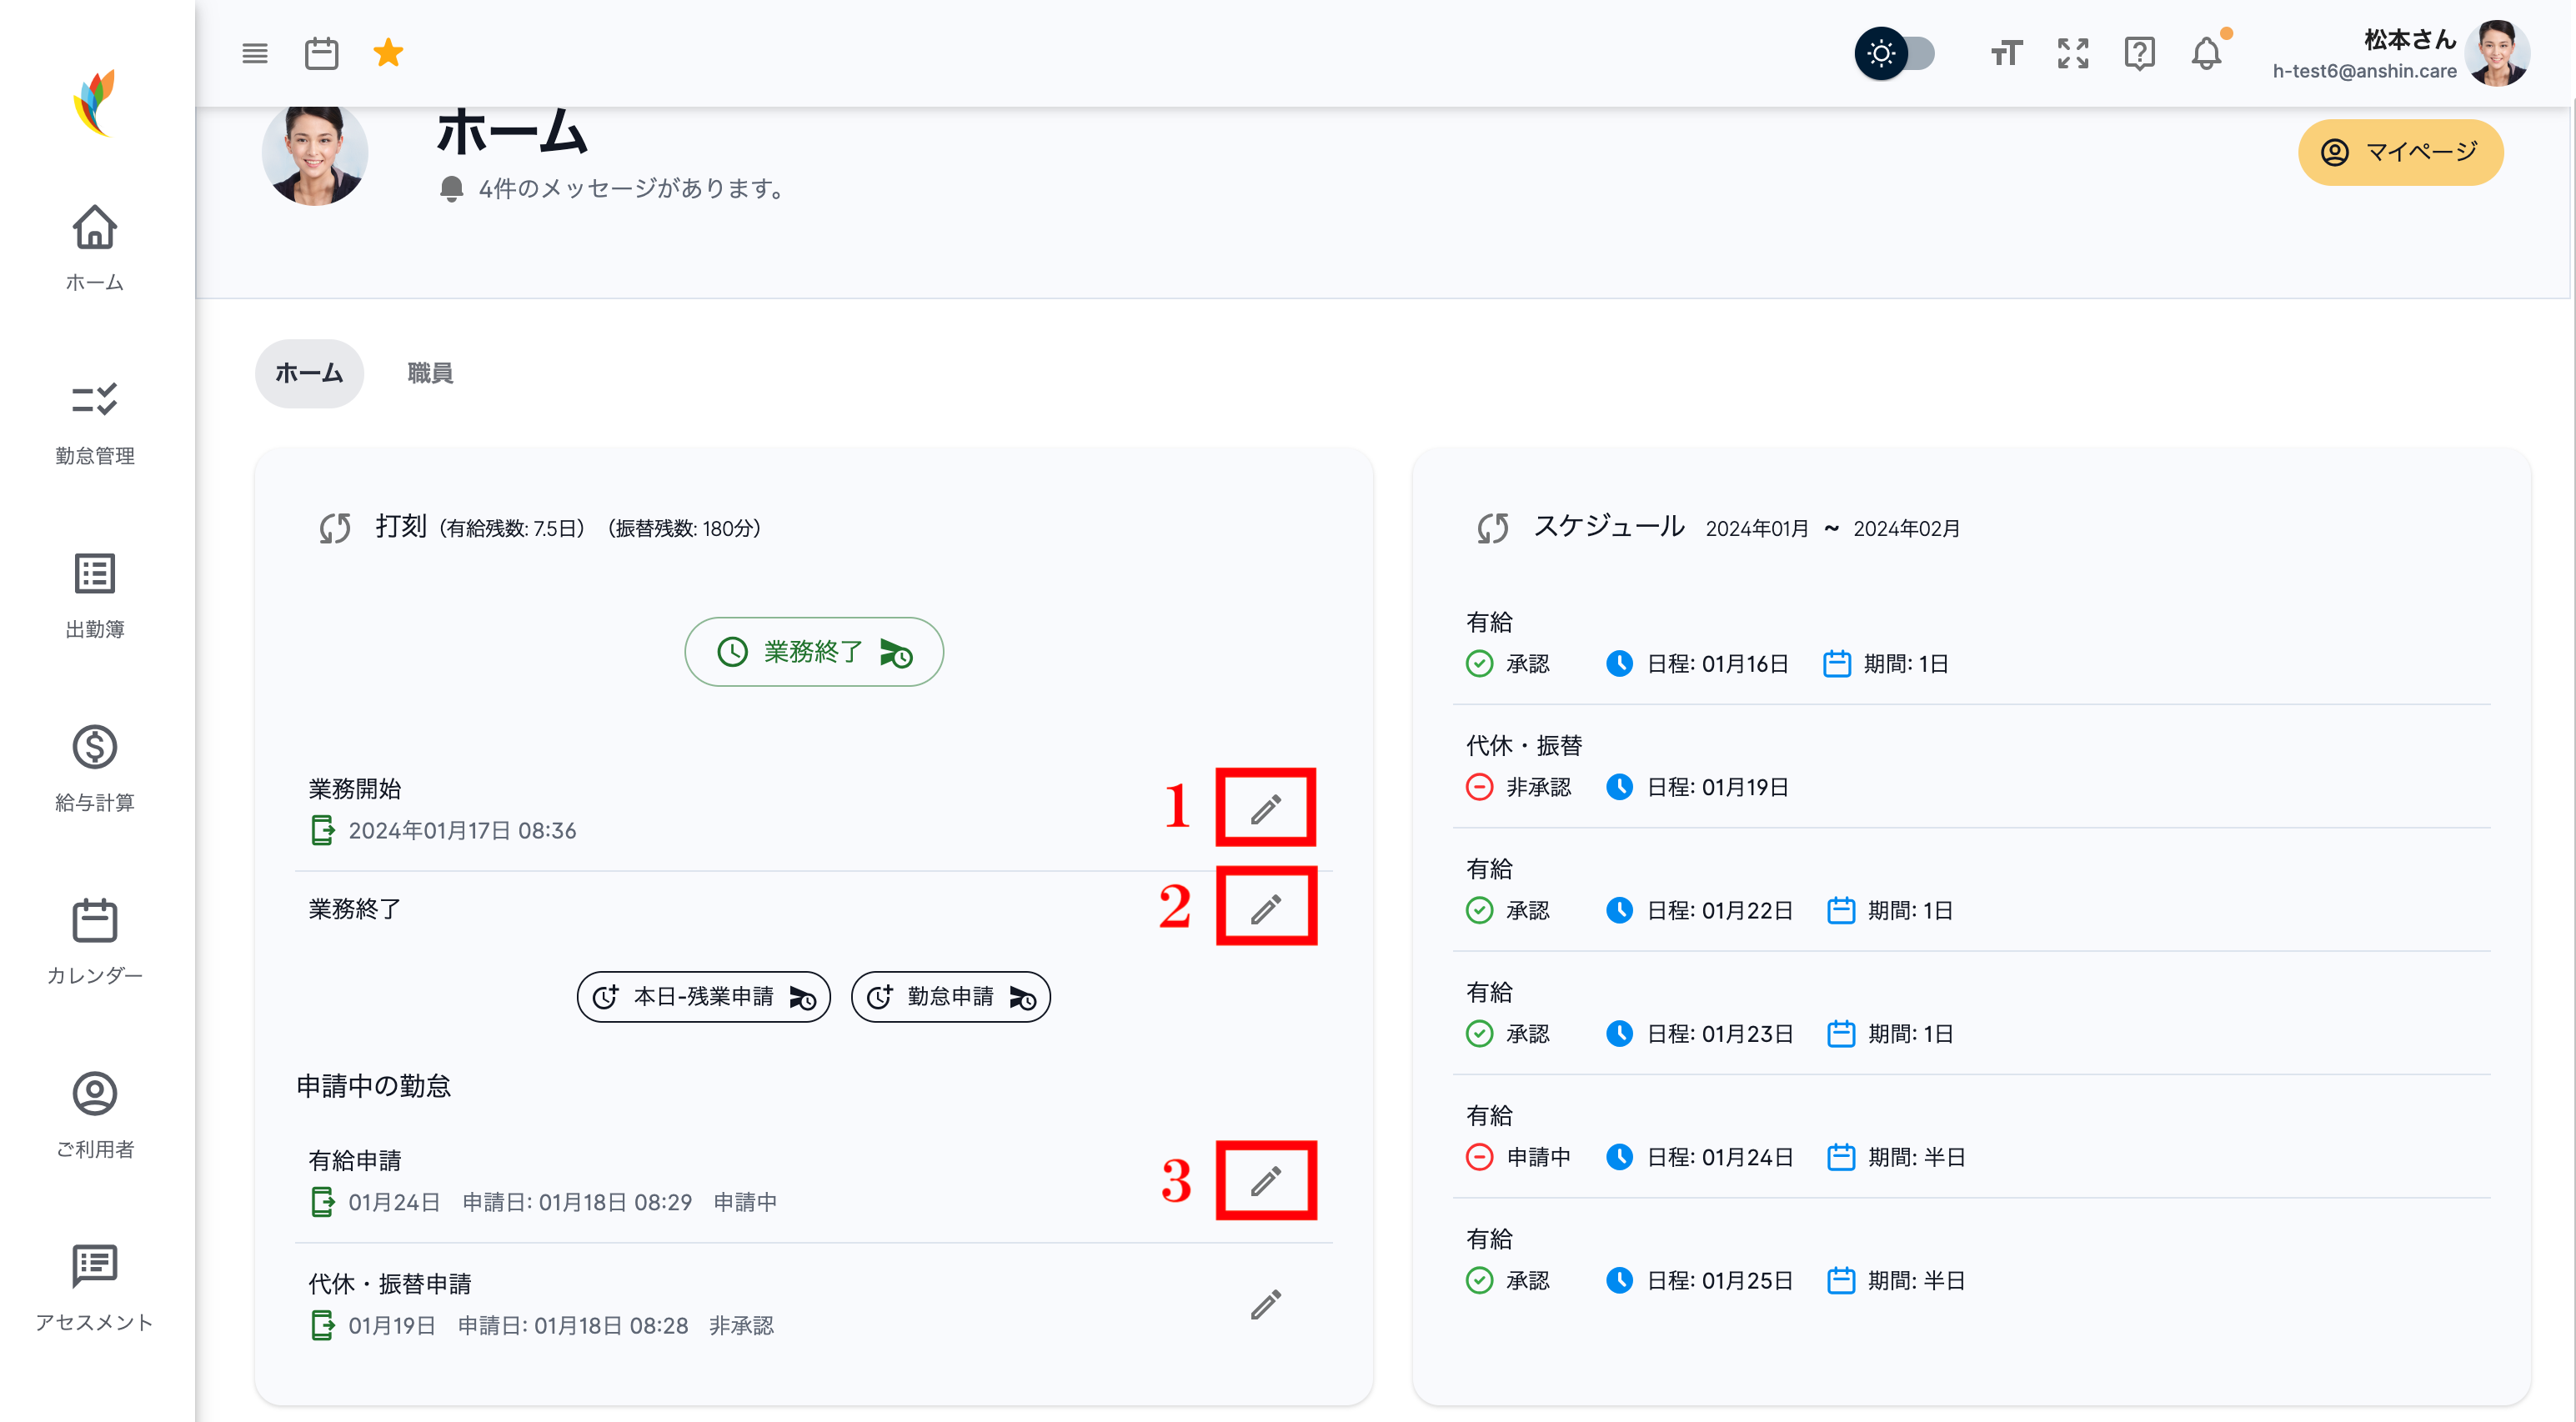This screenshot has width=2576, height=1422.
Task: Select the ホーム tab
Action: 309,373
